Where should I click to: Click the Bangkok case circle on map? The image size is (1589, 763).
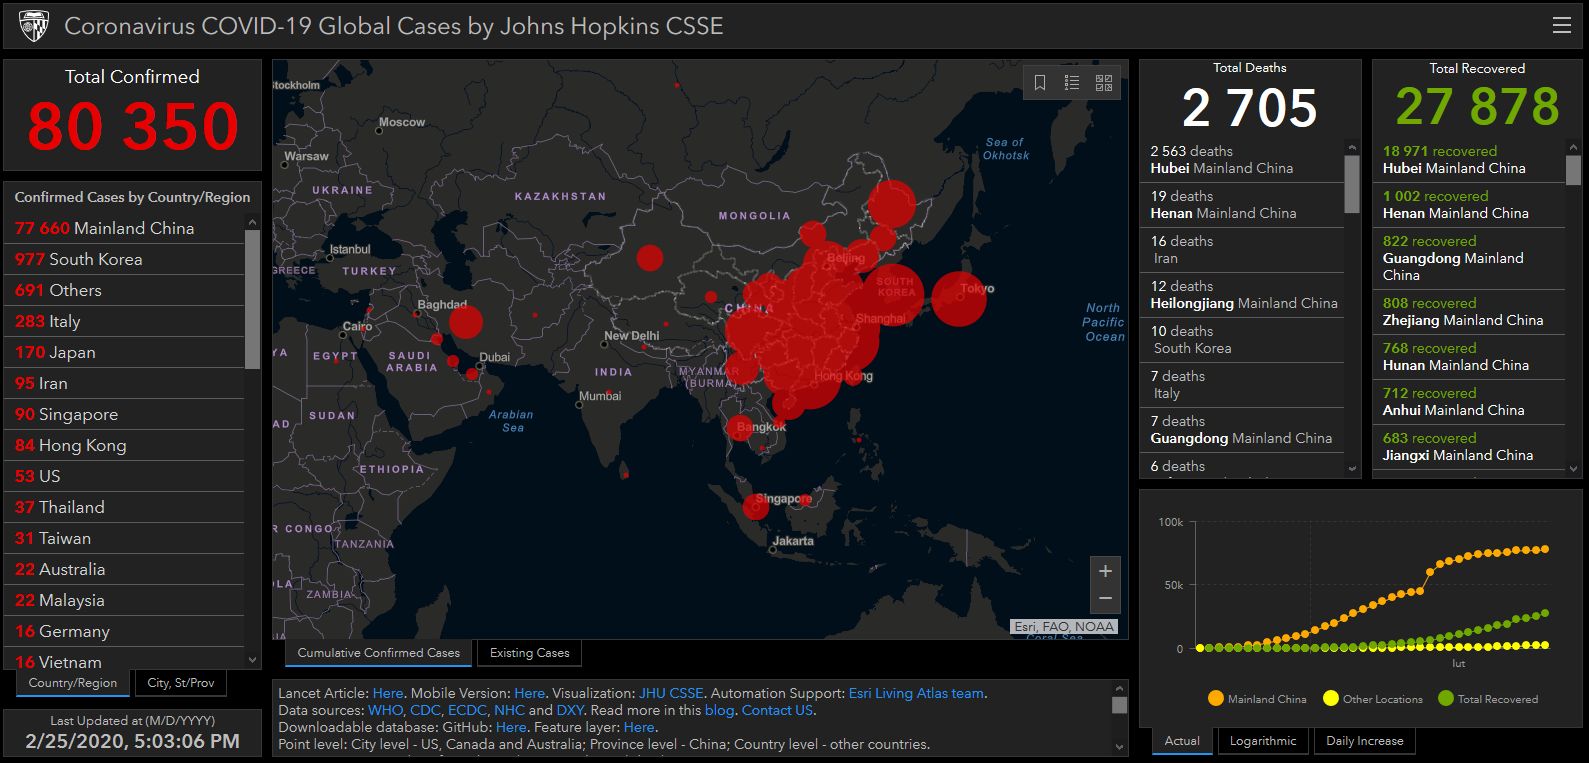pyautogui.click(x=740, y=428)
